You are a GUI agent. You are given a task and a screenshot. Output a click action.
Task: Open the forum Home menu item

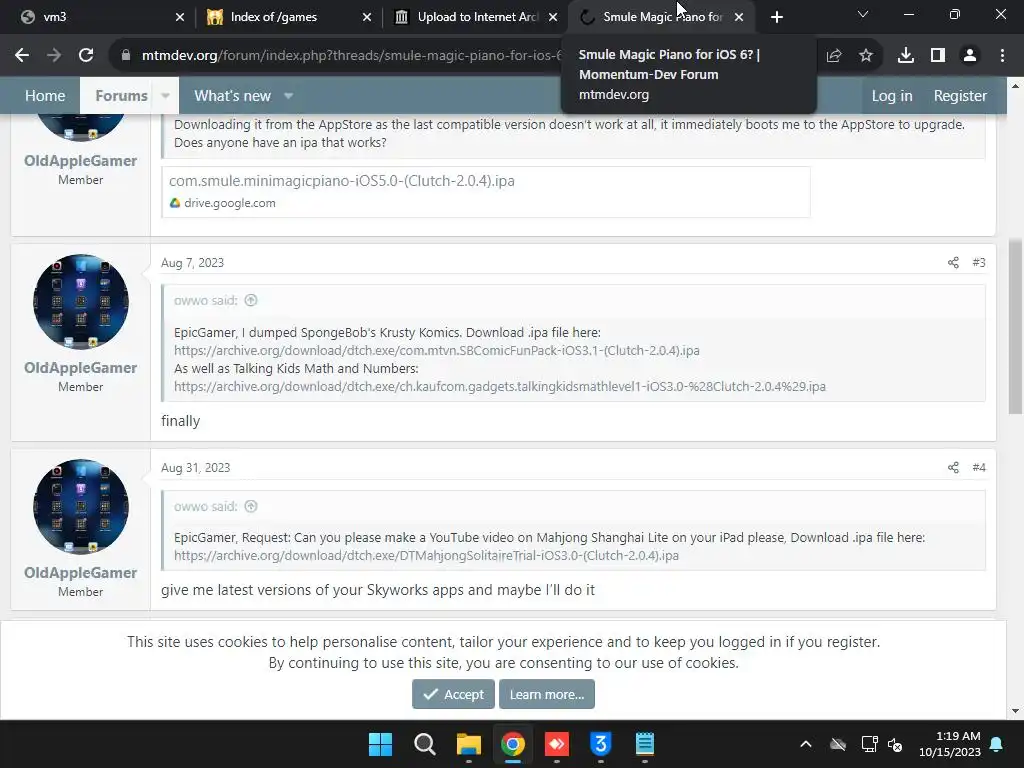coord(45,96)
